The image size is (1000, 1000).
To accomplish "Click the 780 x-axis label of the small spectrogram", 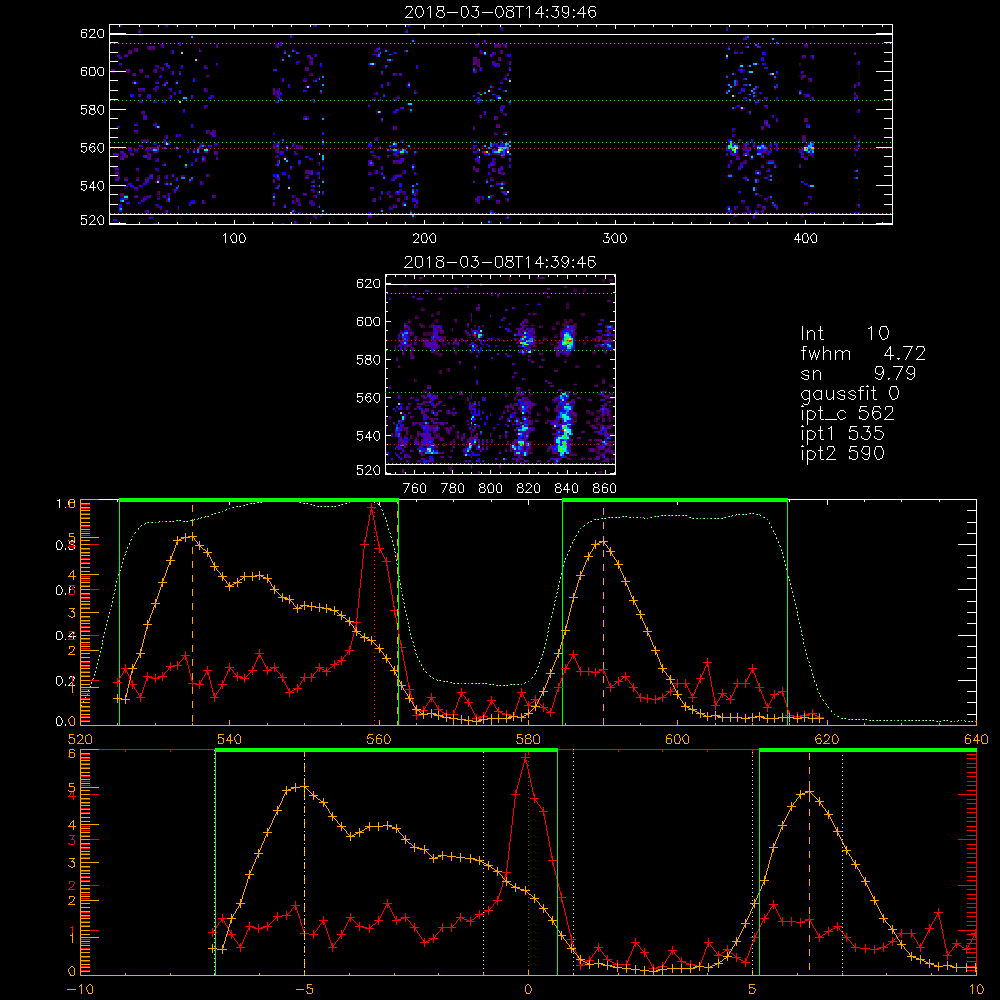I will (x=453, y=489).
